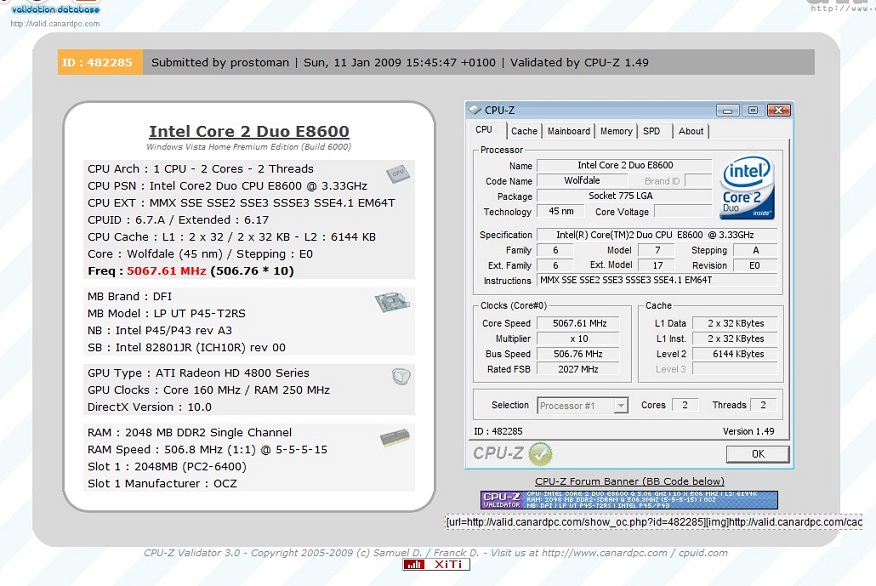The image size is (876, 586).
Task: Click the motherboard icon beside MB Brand
Action: pyautogui.click(x=392, y=302)
